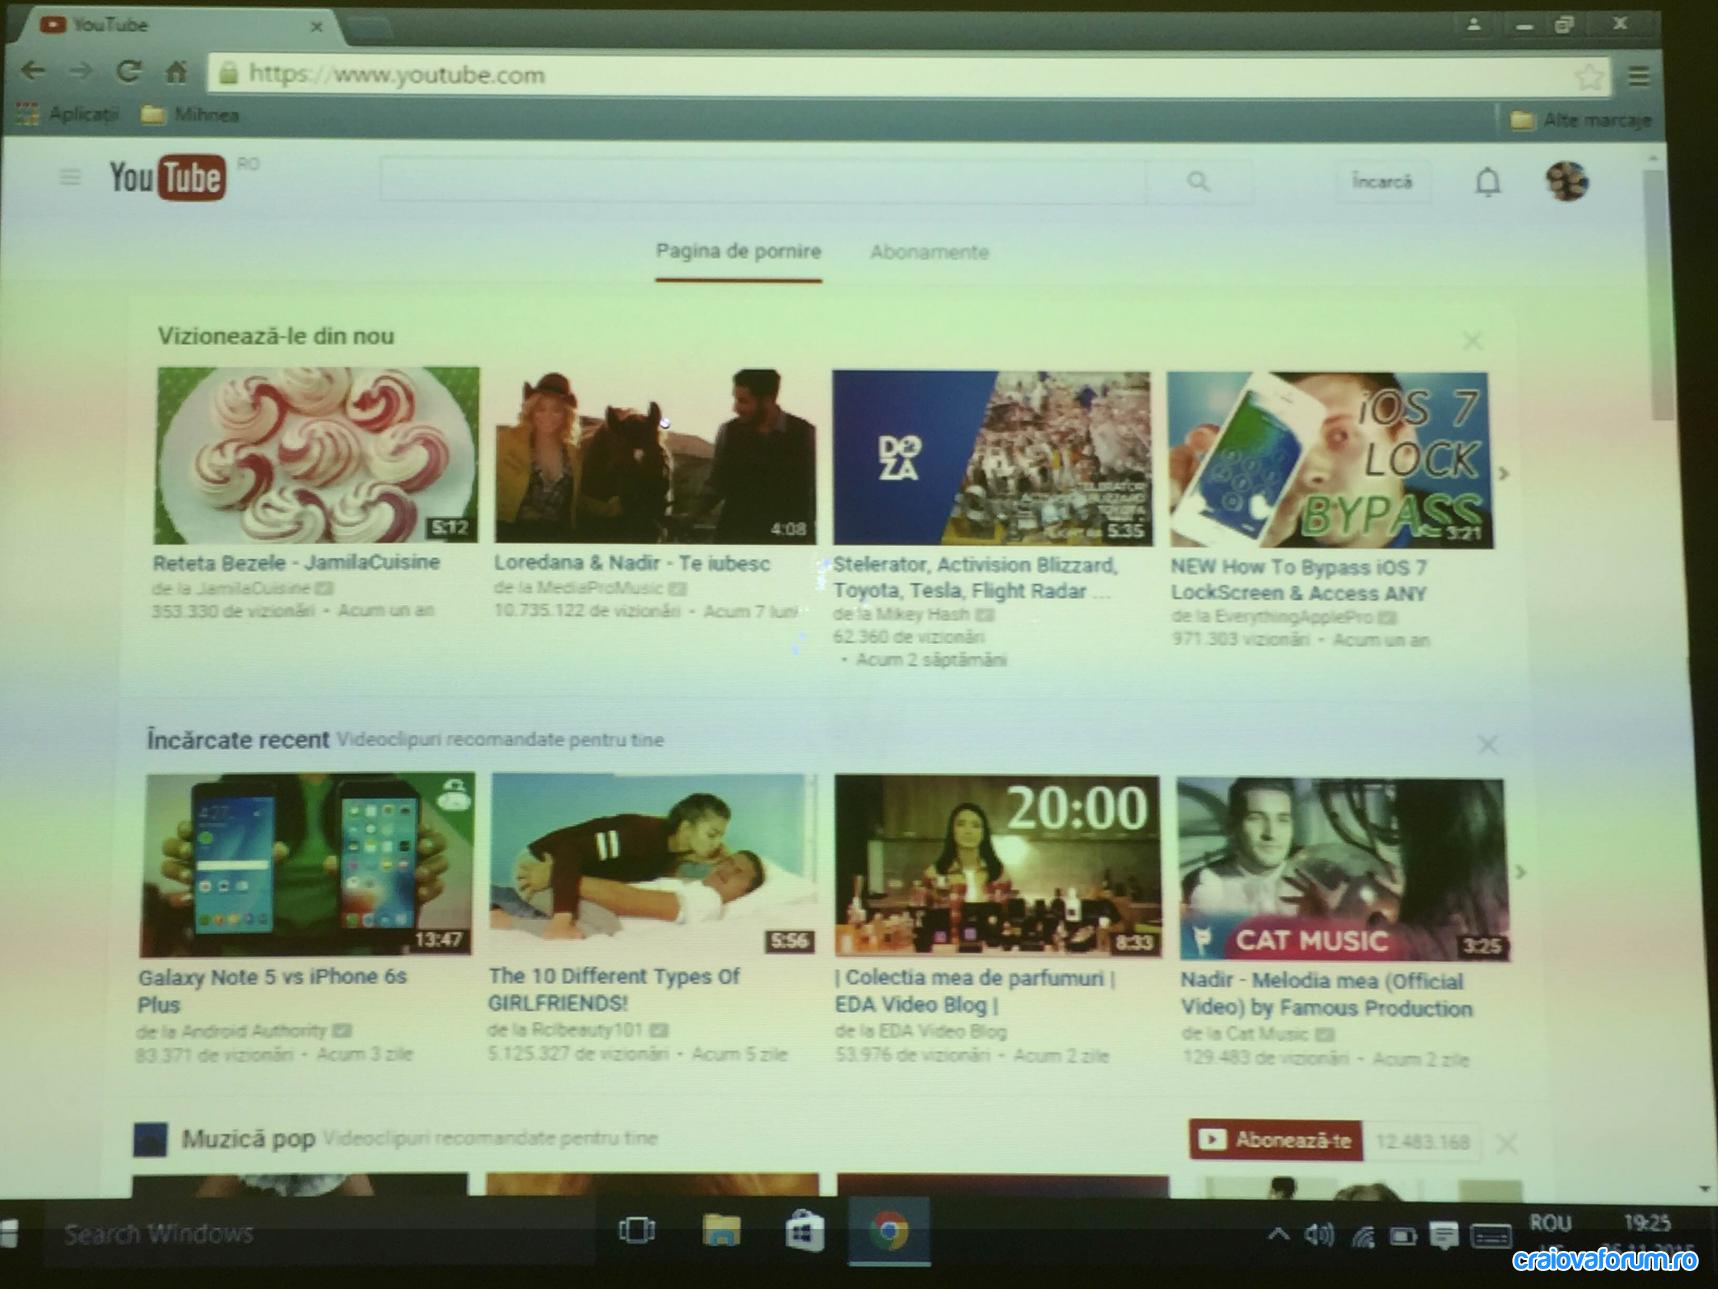Show next videos in Vizionează-le din nou
This screenshot has height=1289, width=1718.
[1503, 474]
